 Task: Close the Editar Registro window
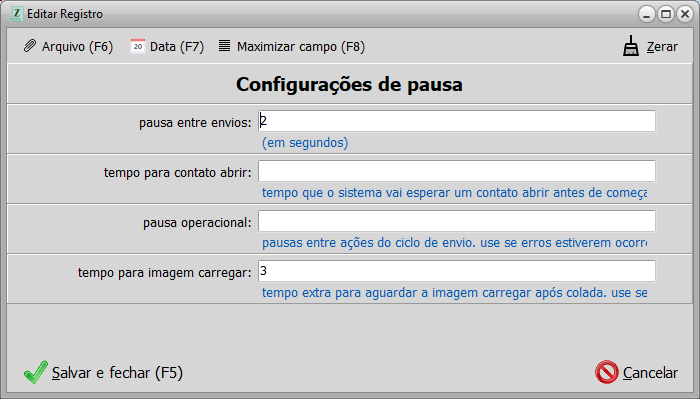pyautogui.click(x=685, y=14)
